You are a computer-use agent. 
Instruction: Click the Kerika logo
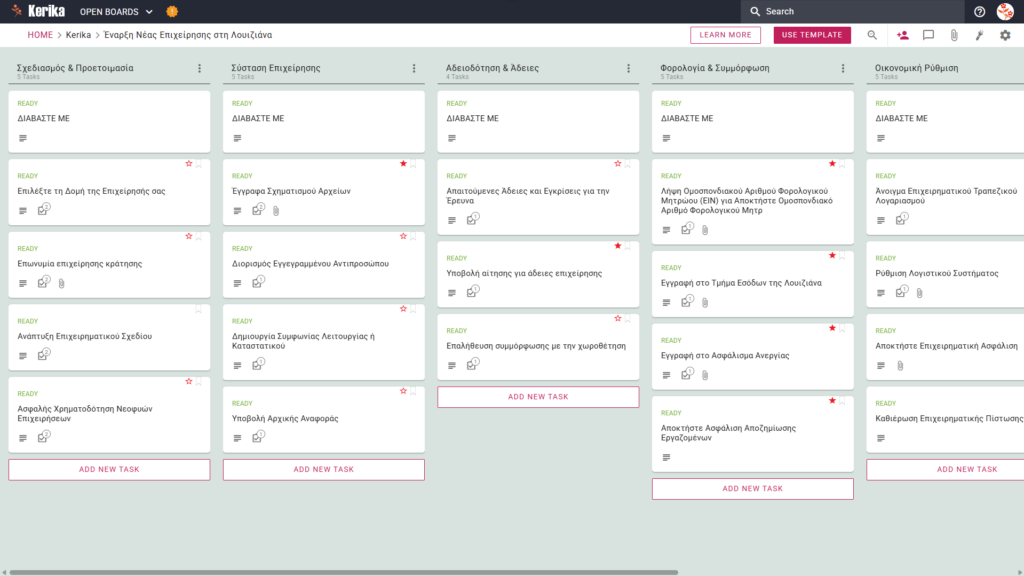coord(38,11)
